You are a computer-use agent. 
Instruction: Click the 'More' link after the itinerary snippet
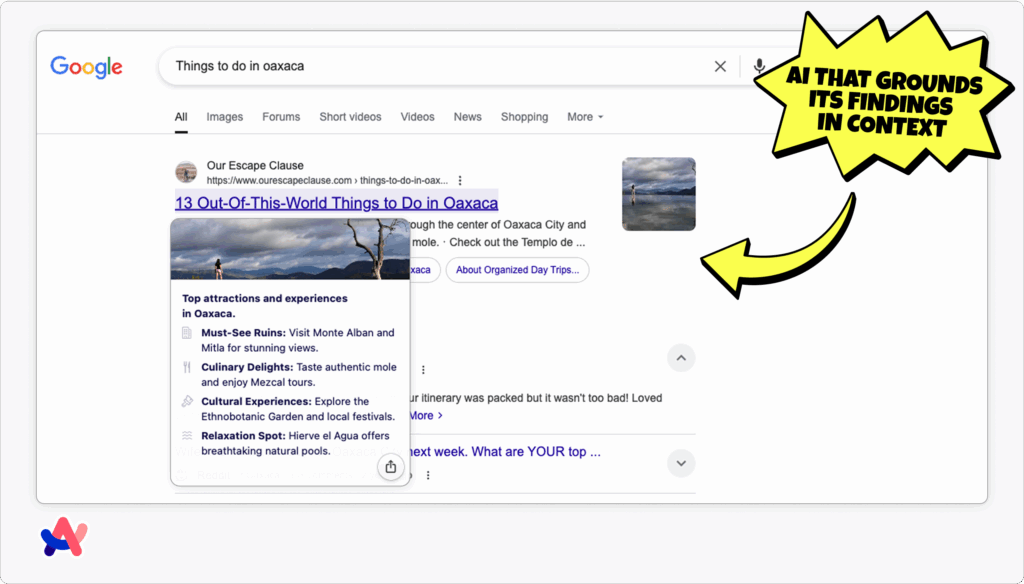pyautogui.click(x=426, y=415)
